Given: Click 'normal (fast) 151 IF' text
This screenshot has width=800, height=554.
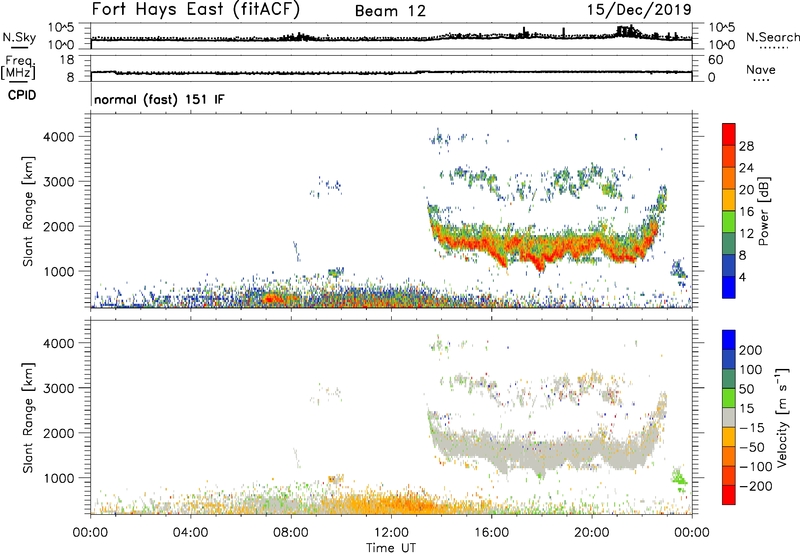Looking at the screenshot, I should coord(159,99).
